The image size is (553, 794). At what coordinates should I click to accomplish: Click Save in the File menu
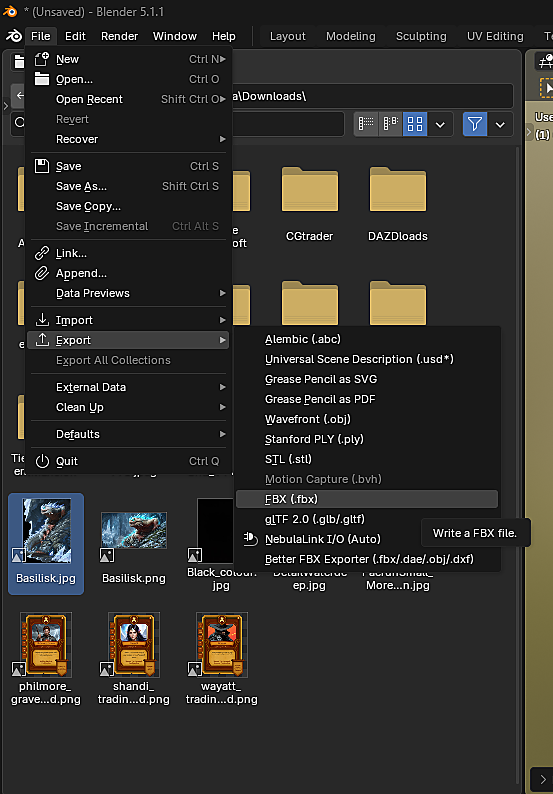(x=129, y=166)
